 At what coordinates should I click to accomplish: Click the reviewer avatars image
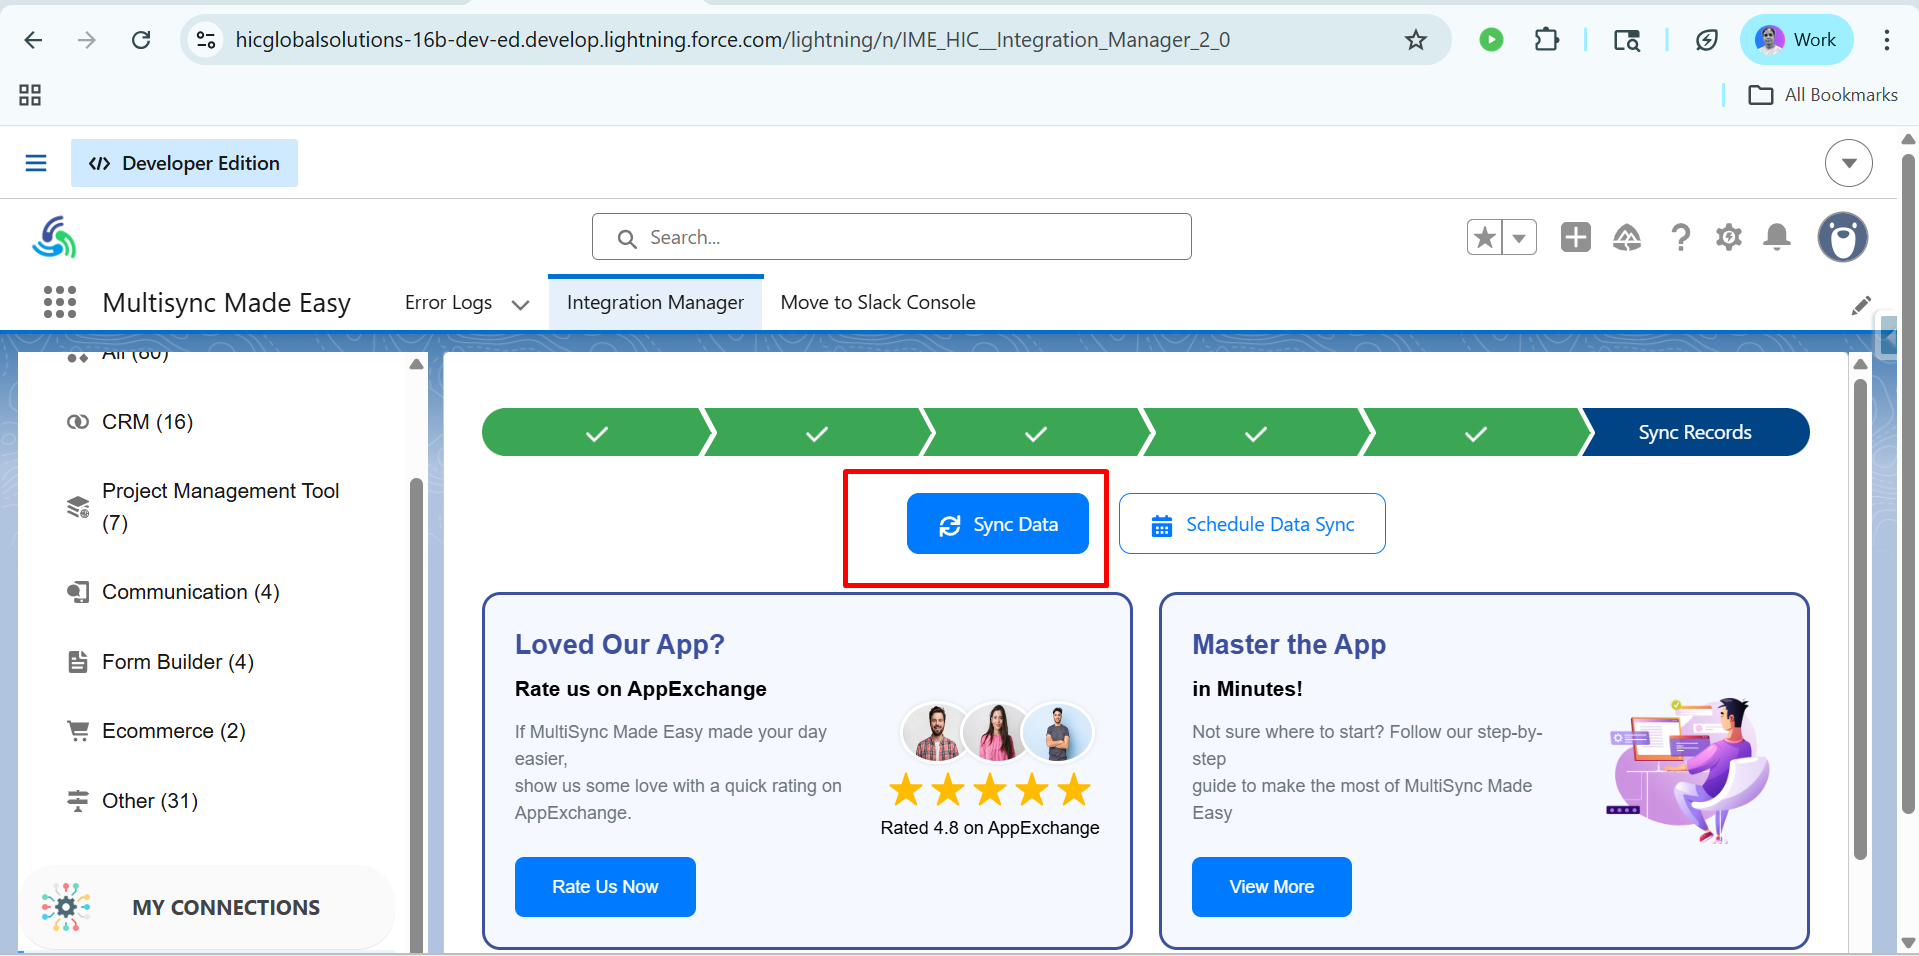pos(997,732)
